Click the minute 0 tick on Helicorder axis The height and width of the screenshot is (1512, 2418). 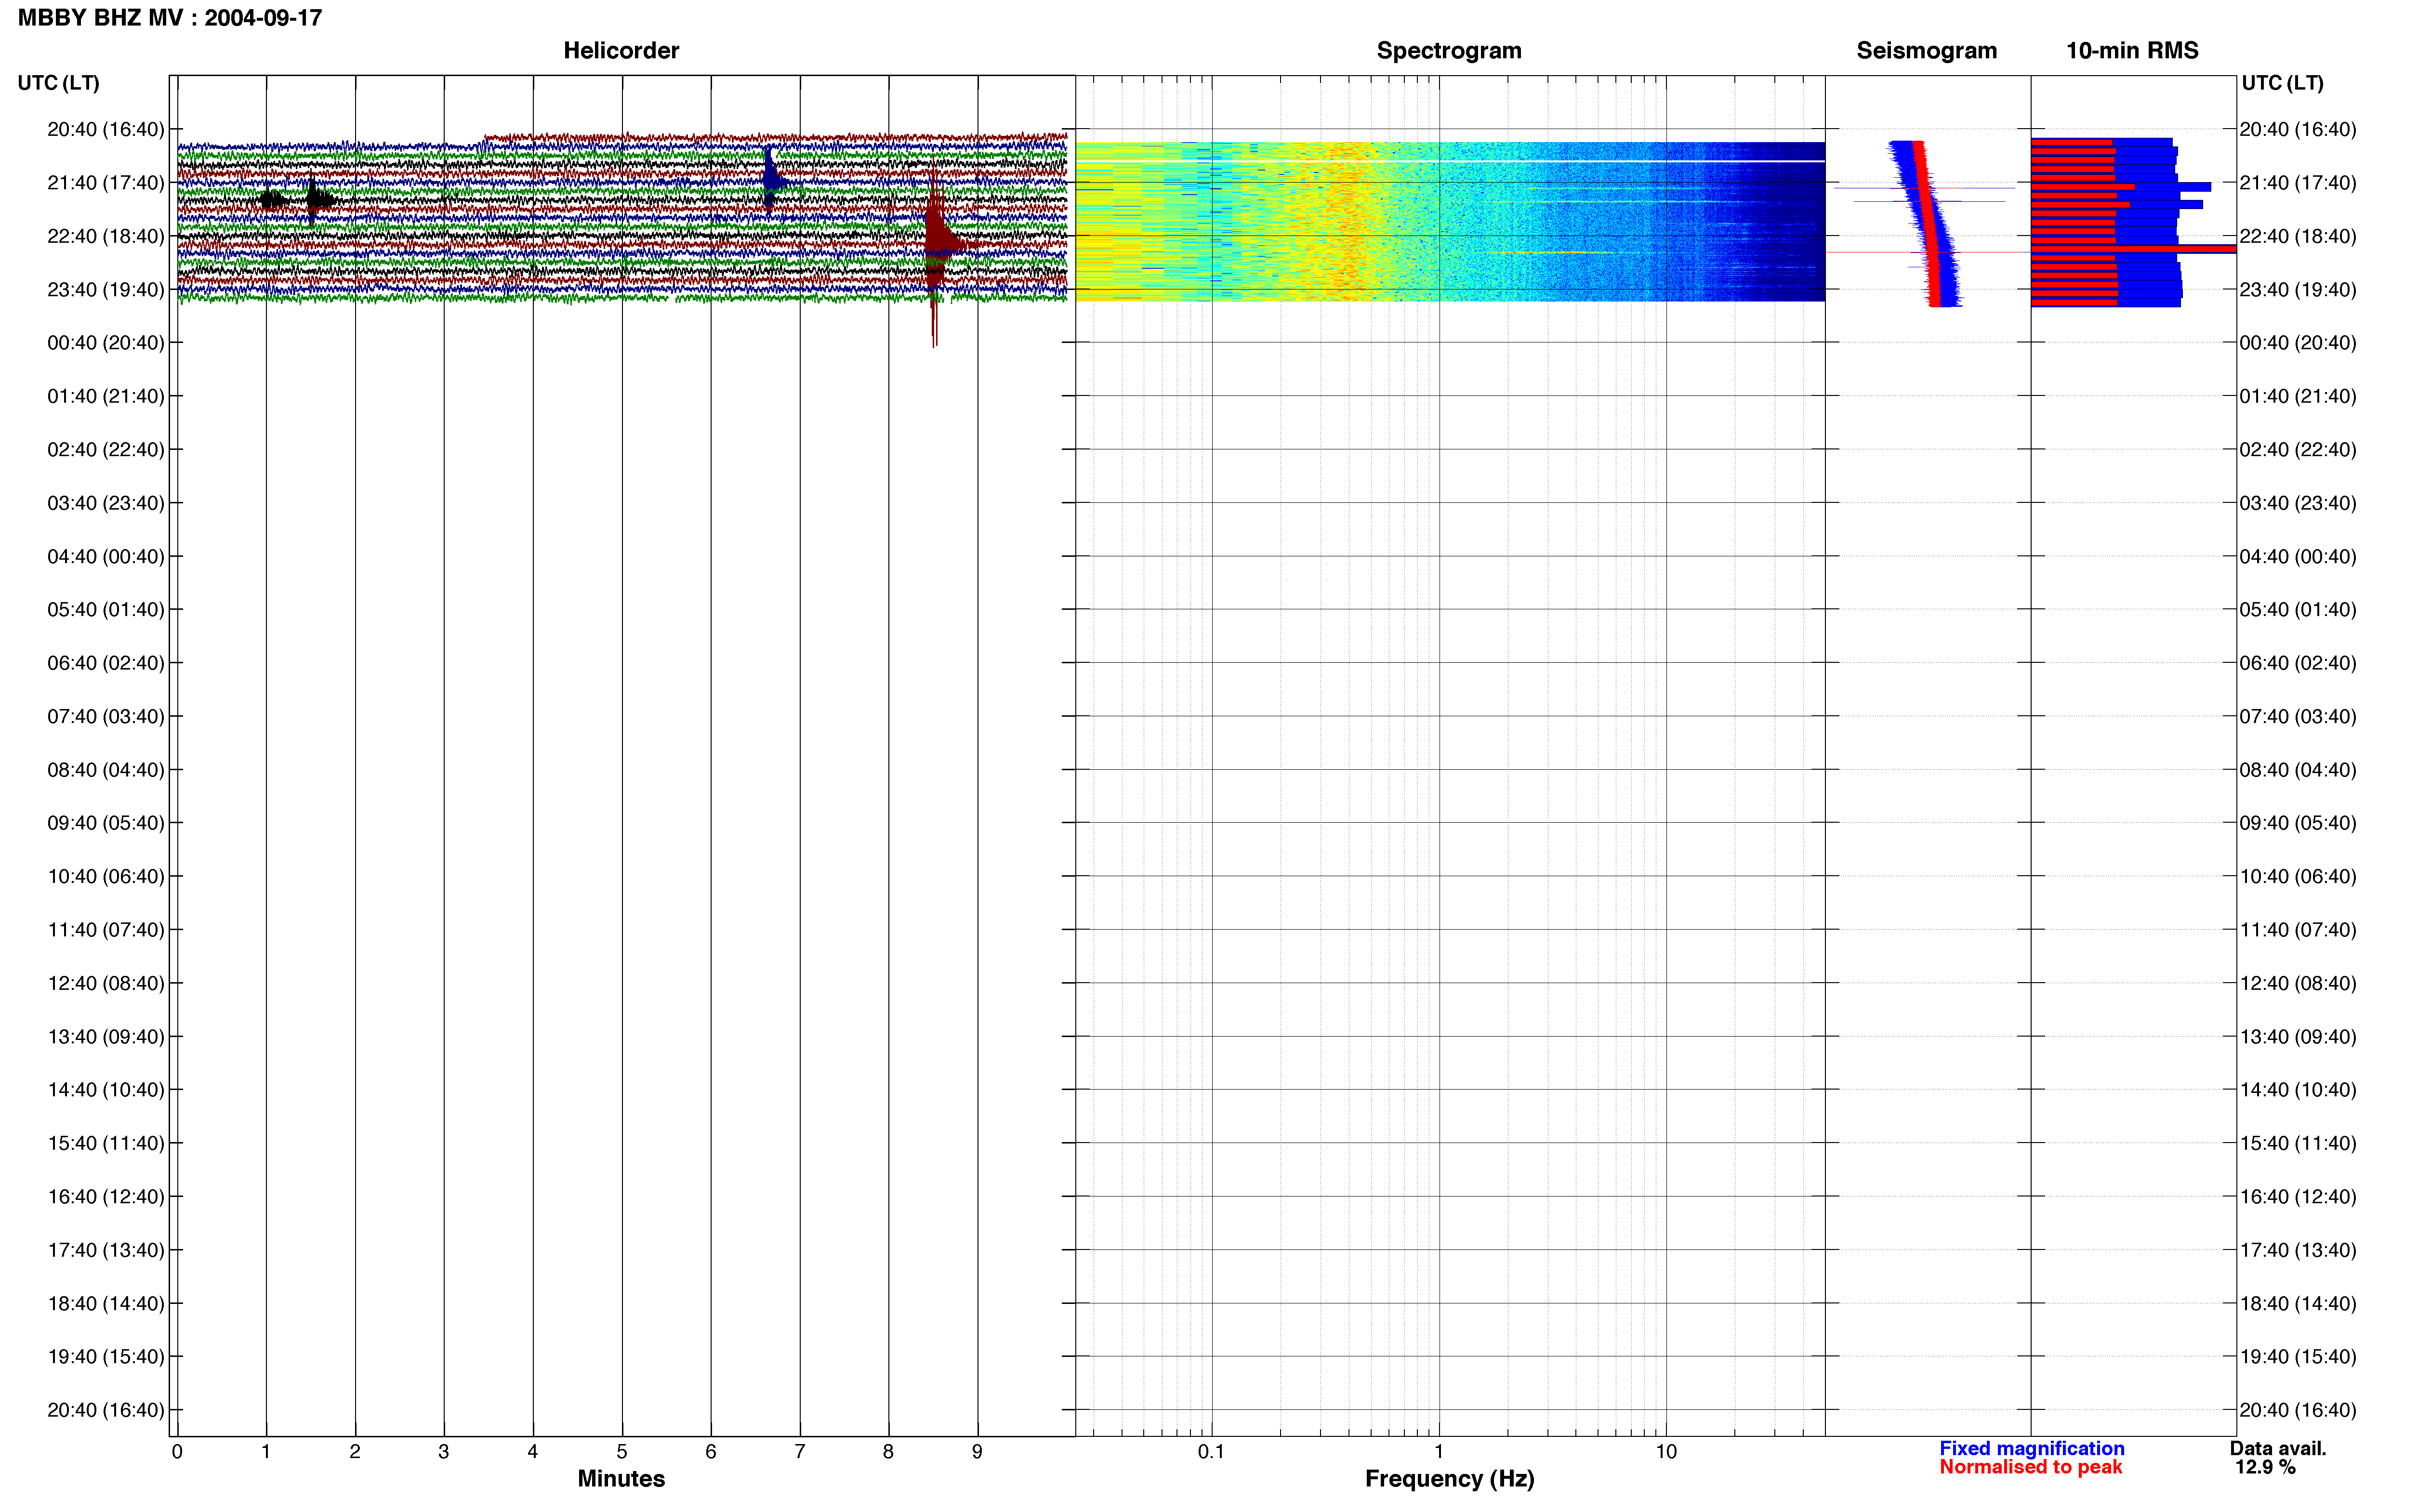click(177, 1451)
